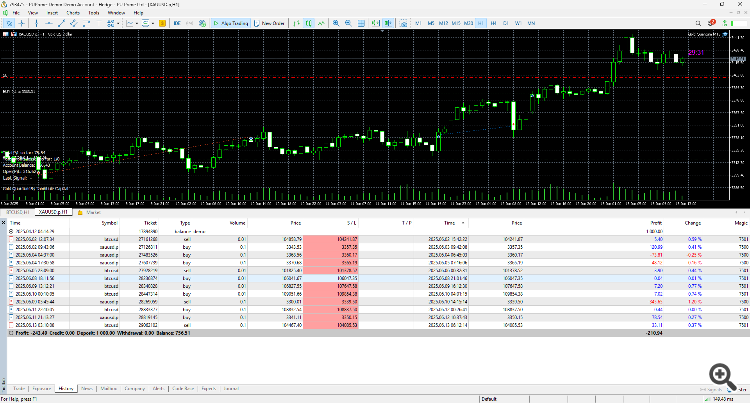
Task: Switch to the Alerts tab
Action: (x=158, y=389)
